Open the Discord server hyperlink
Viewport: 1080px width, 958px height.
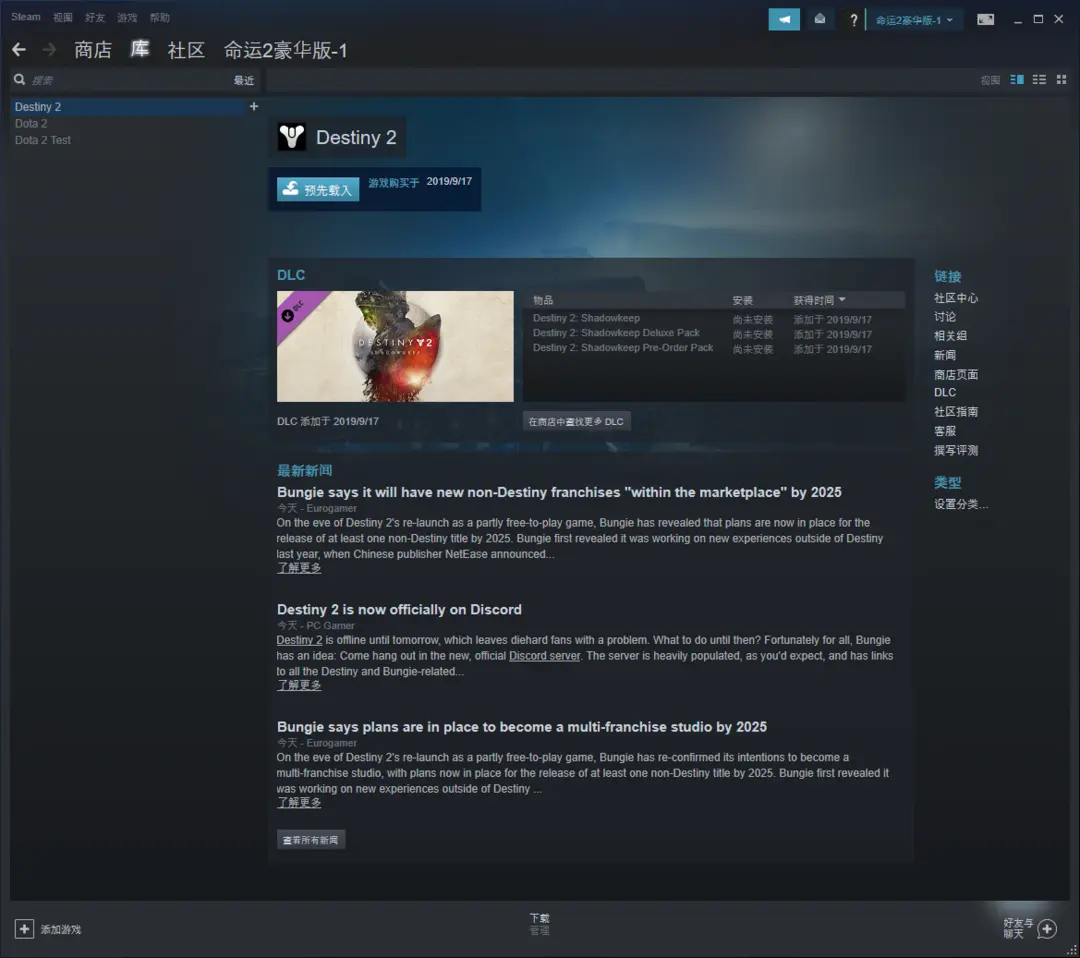(544, 656)
